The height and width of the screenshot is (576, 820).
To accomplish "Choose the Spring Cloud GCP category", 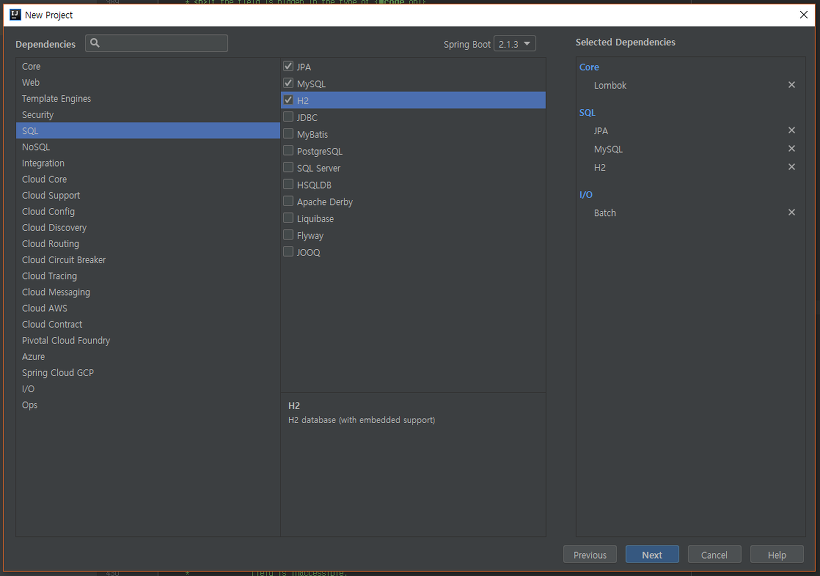I will click(x=148, y=372).
